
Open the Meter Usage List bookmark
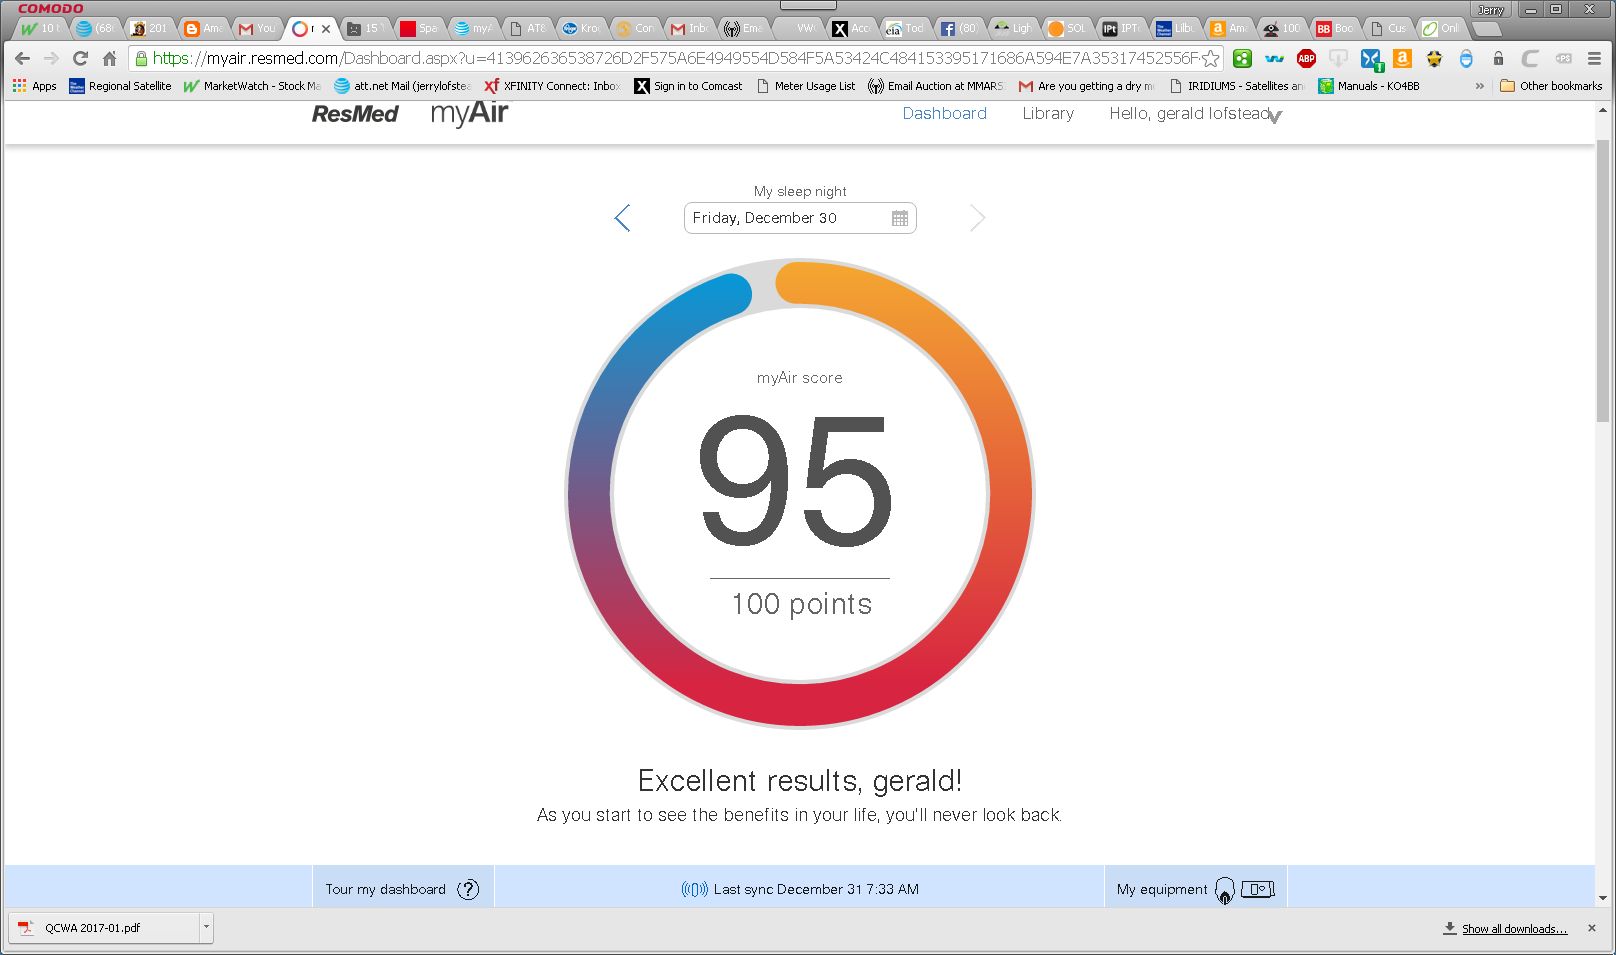[x=805, y=86]
